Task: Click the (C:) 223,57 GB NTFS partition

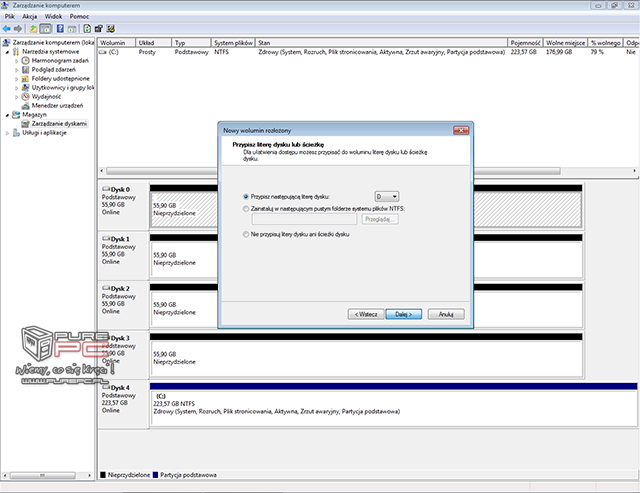Action: click(394, 408)
